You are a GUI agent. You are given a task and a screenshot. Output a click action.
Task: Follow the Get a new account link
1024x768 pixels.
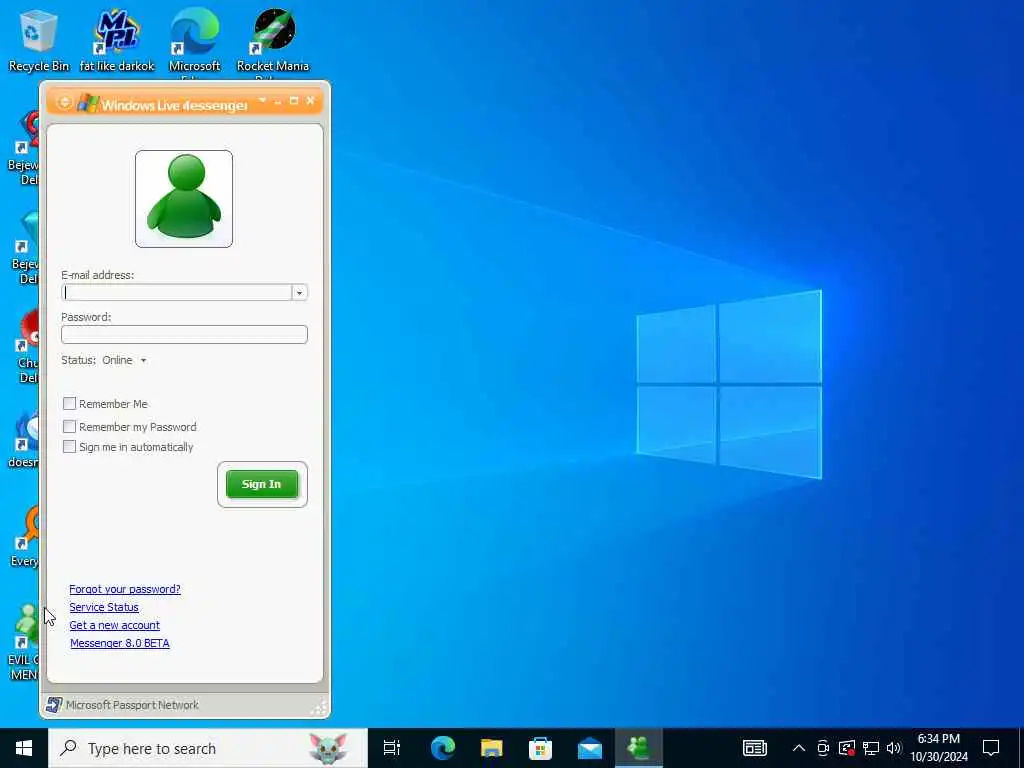click(x=114, y=625)
